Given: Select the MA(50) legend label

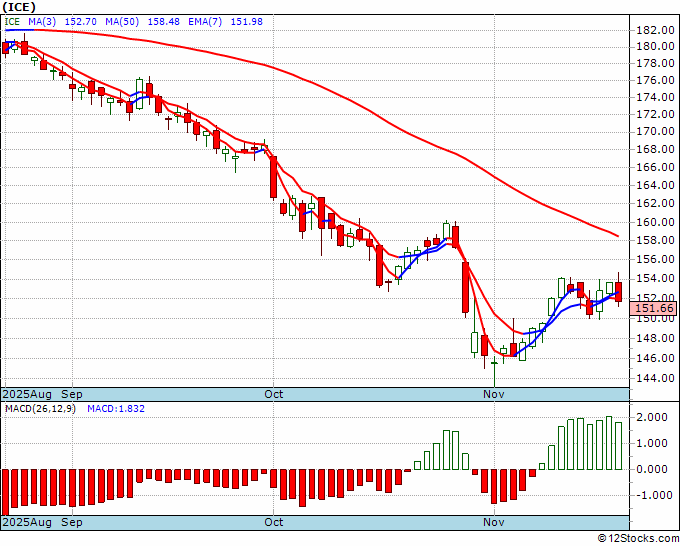Looking at the screenshot, I should (122, 21).
